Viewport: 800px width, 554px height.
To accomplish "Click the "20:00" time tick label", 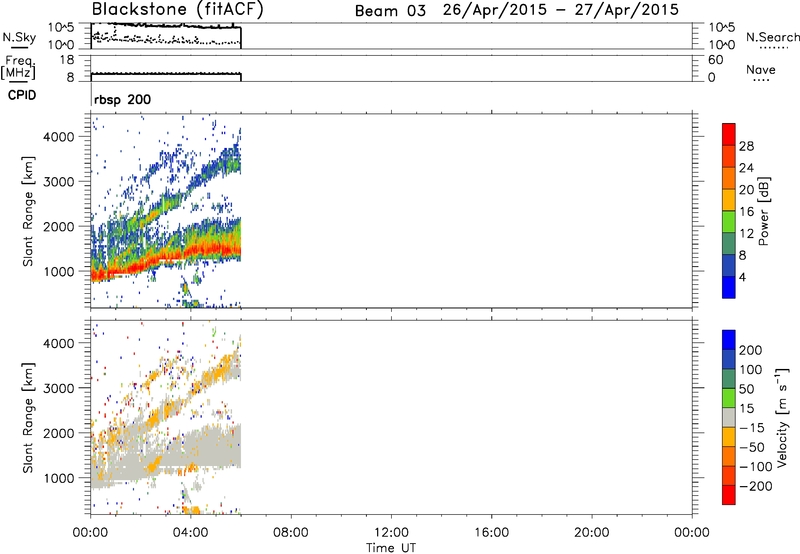I will [592, 533].
